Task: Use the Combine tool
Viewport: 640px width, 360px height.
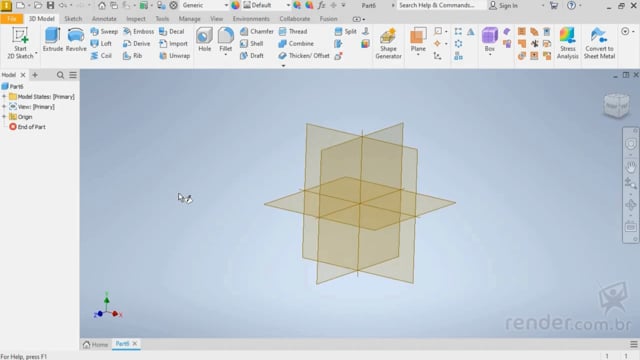Action: click(x=296, y=43)
